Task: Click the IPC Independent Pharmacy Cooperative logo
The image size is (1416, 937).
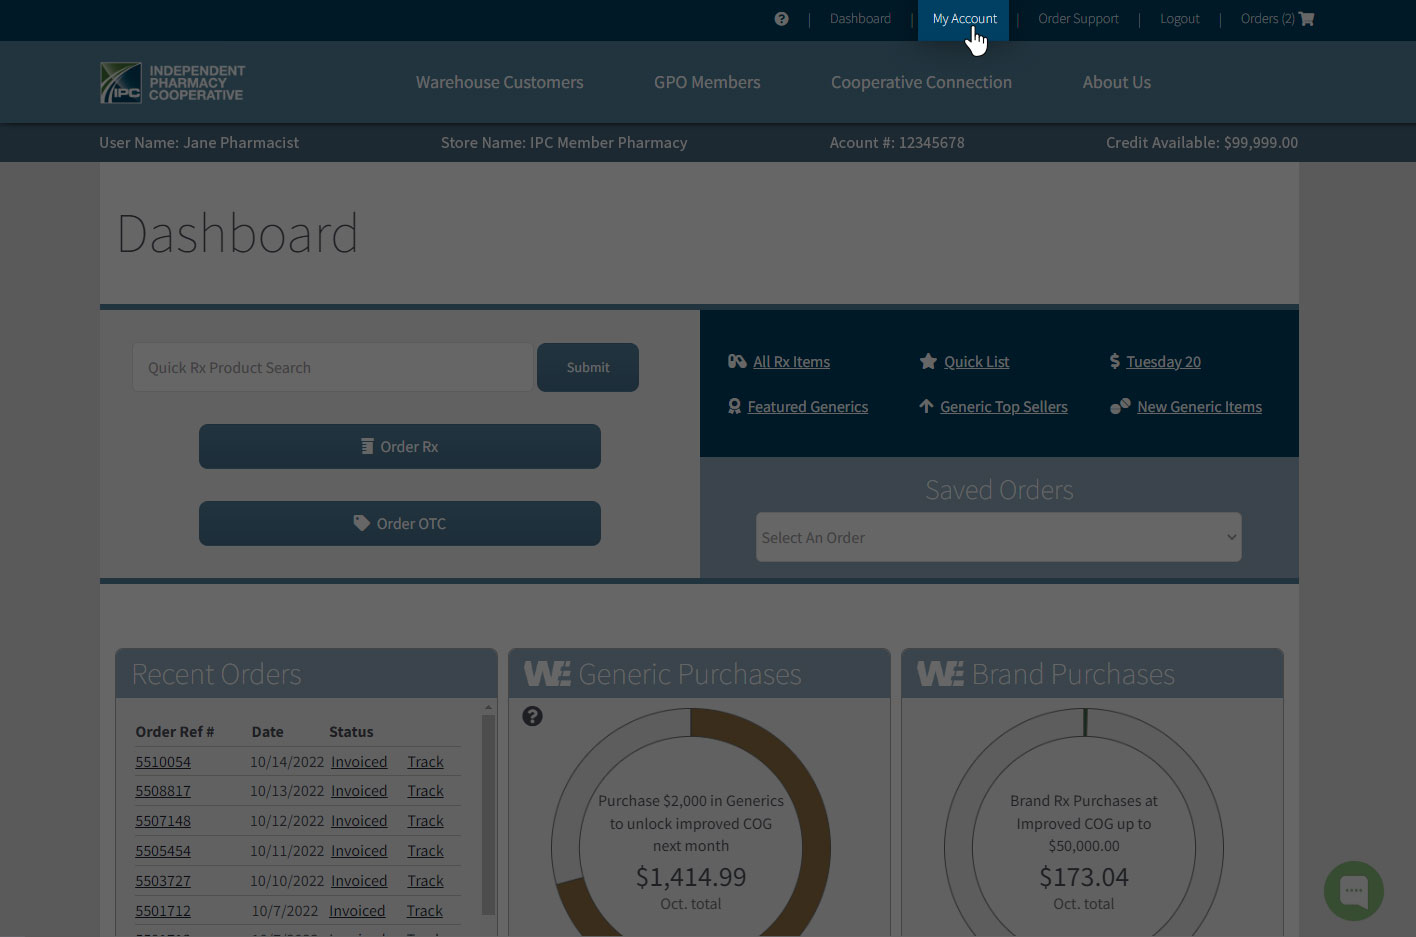Action: [x=172, y=83]
